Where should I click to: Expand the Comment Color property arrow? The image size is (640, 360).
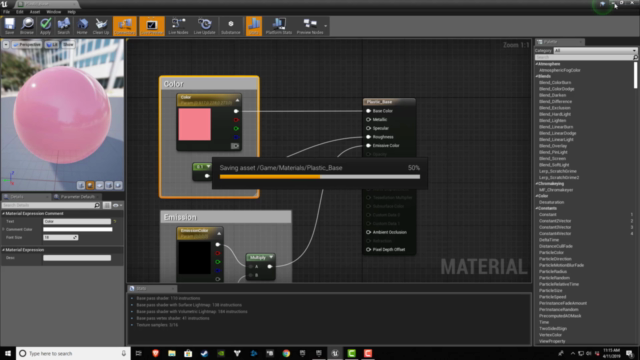pyautogui.click(x=4, y=229)
